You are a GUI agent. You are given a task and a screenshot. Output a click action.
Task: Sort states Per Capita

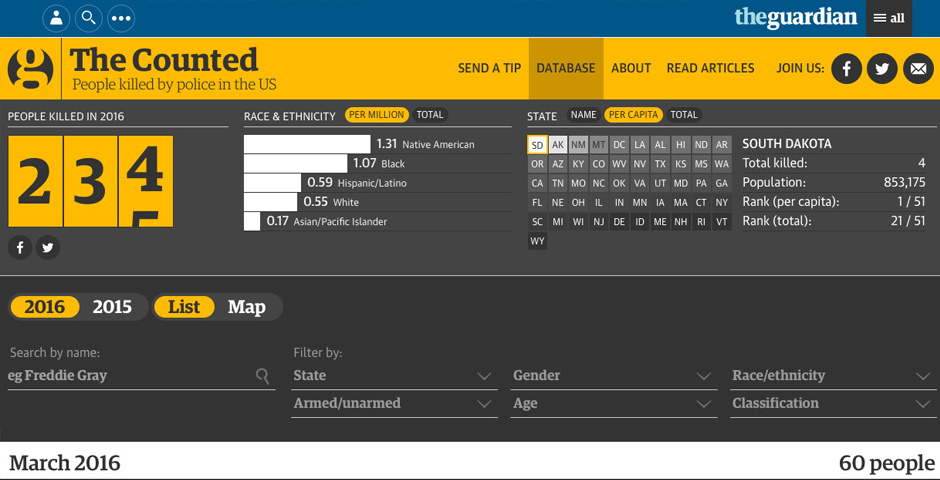[x=634, y=115]
